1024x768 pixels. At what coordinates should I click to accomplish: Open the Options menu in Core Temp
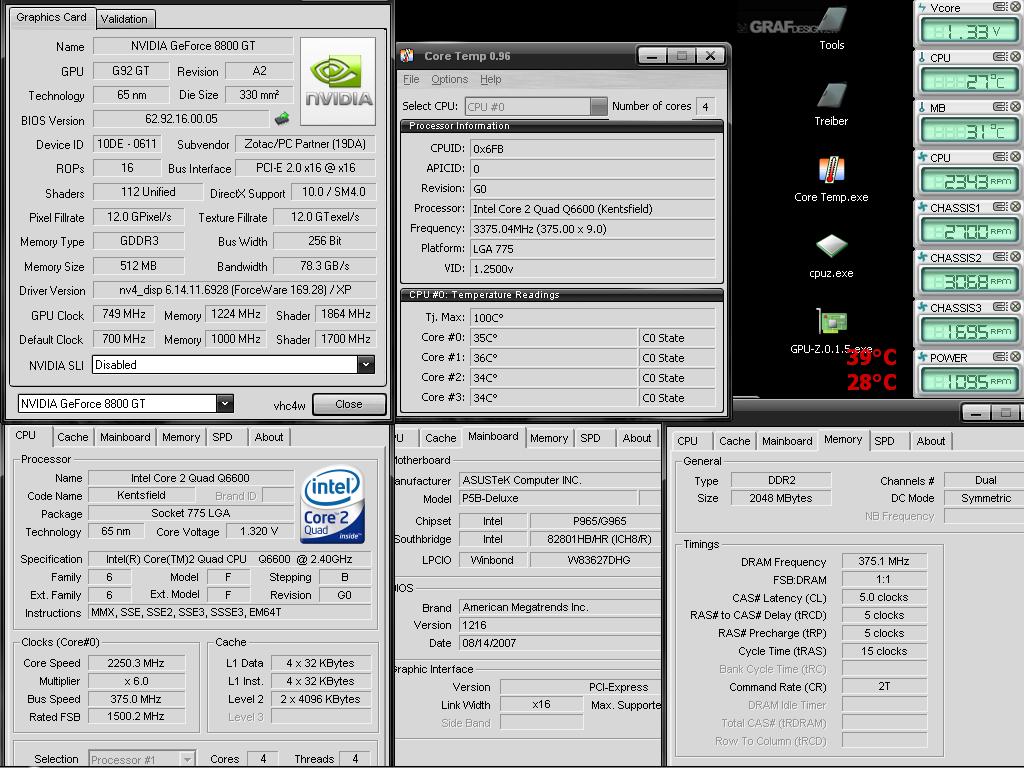click(x=449, y=79)
